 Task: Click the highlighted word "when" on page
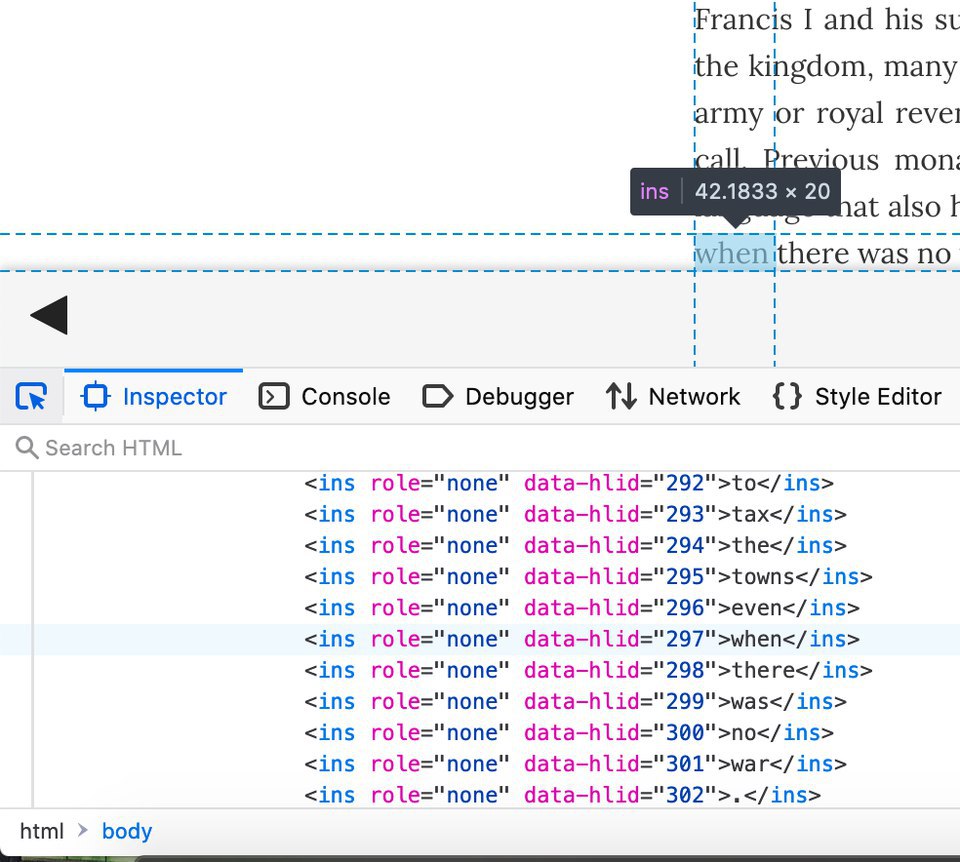pyautogui.click(x=734, y=253)
